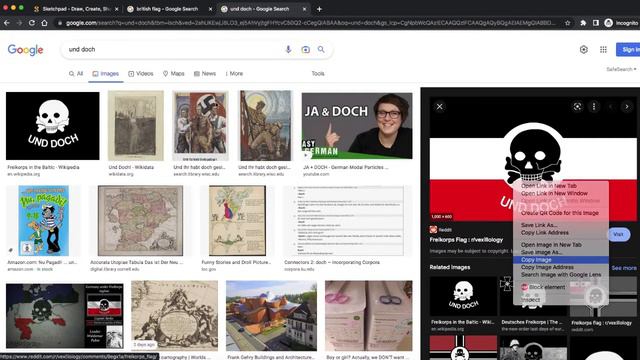The width and height of the screenshot is (640, 360).
Task: Click the Sign in button
Action: (628, 49)
